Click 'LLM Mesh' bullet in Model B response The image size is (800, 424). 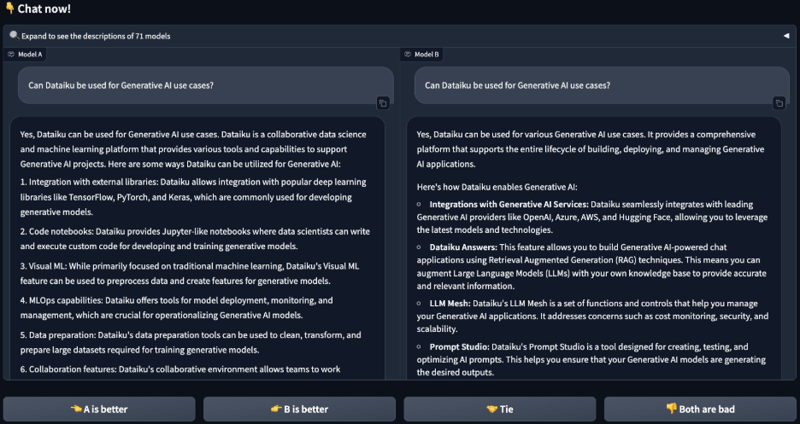click(x=451, y=302)
